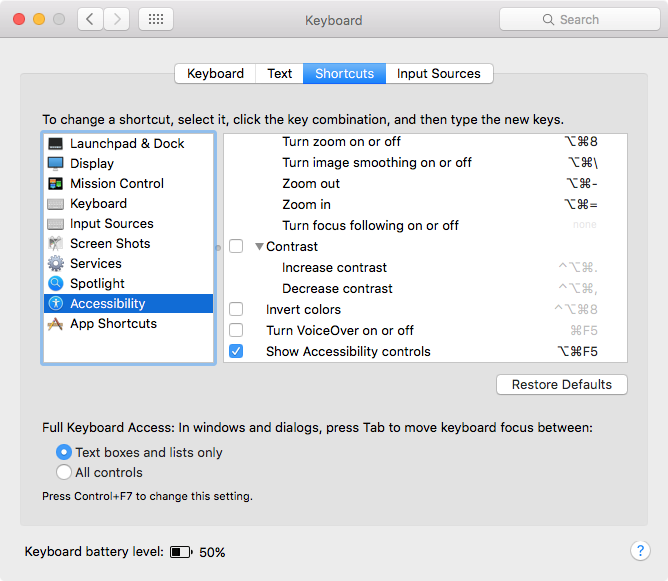This screenshot has width=668, height=581.
Task: Select the Zoom in shortcut row
Action: 425,204
